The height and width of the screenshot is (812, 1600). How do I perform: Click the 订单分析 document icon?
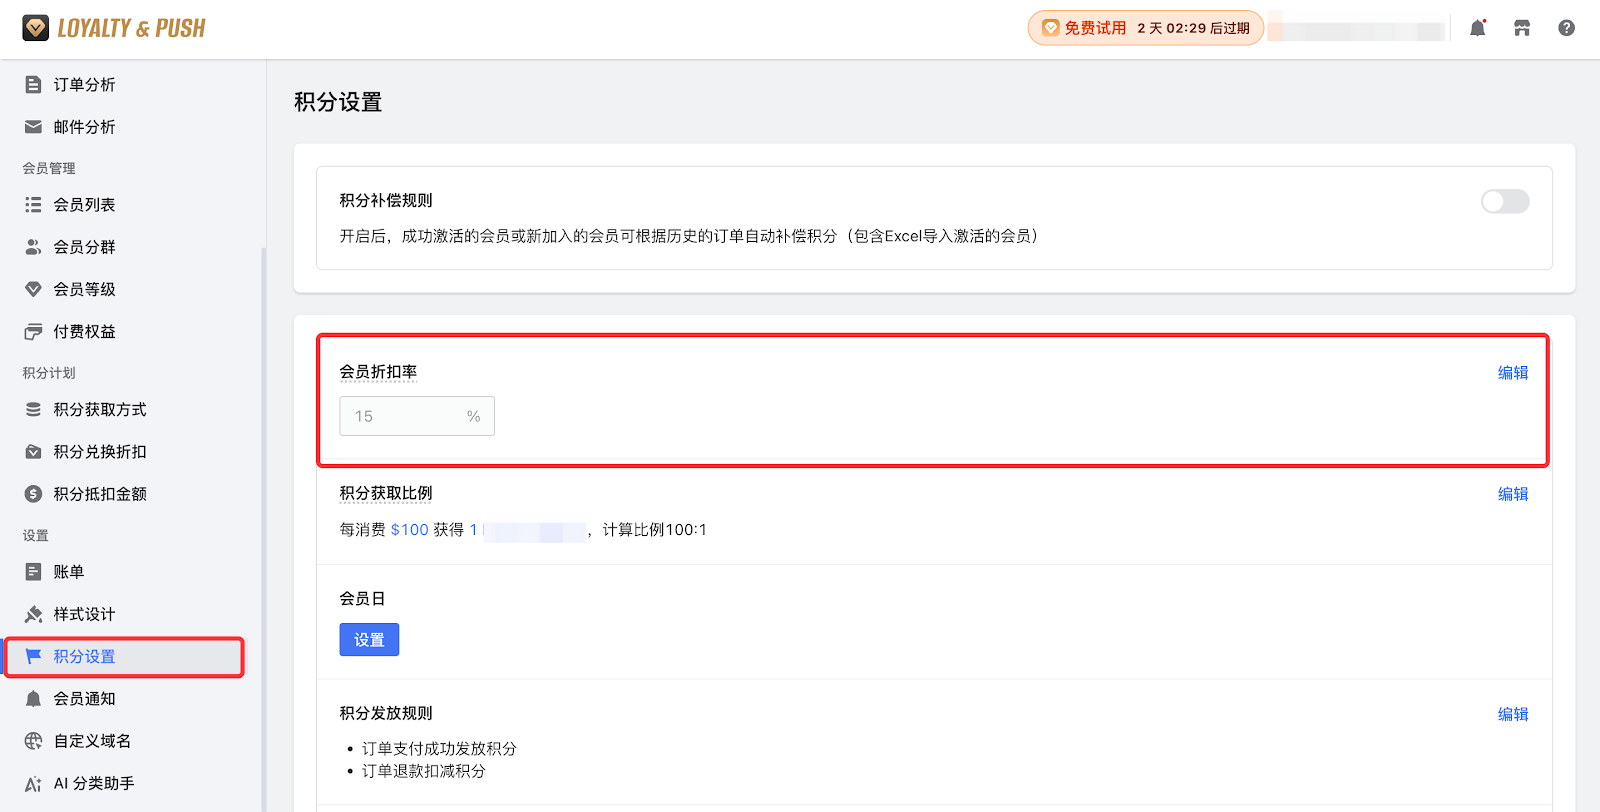(x=33, y=85)
